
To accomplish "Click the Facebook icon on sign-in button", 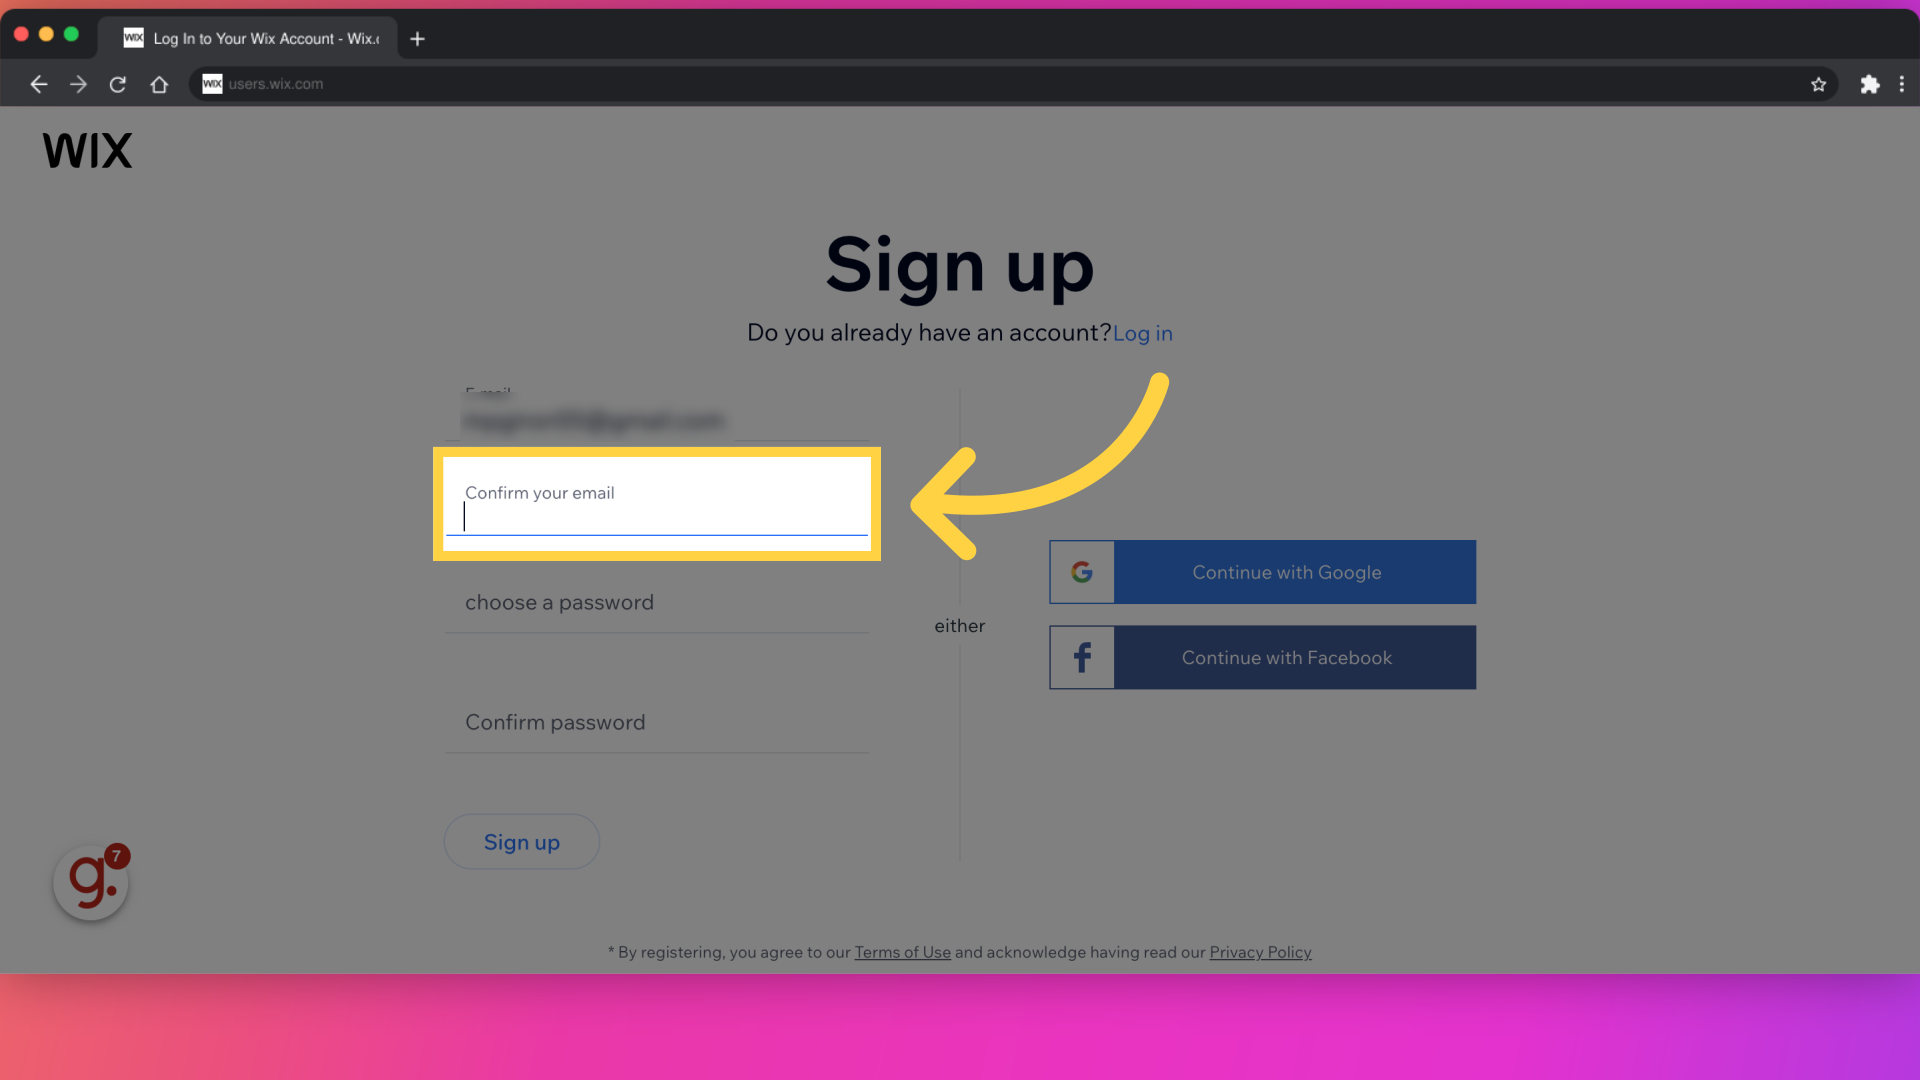I will click(x=1081, y=657).
